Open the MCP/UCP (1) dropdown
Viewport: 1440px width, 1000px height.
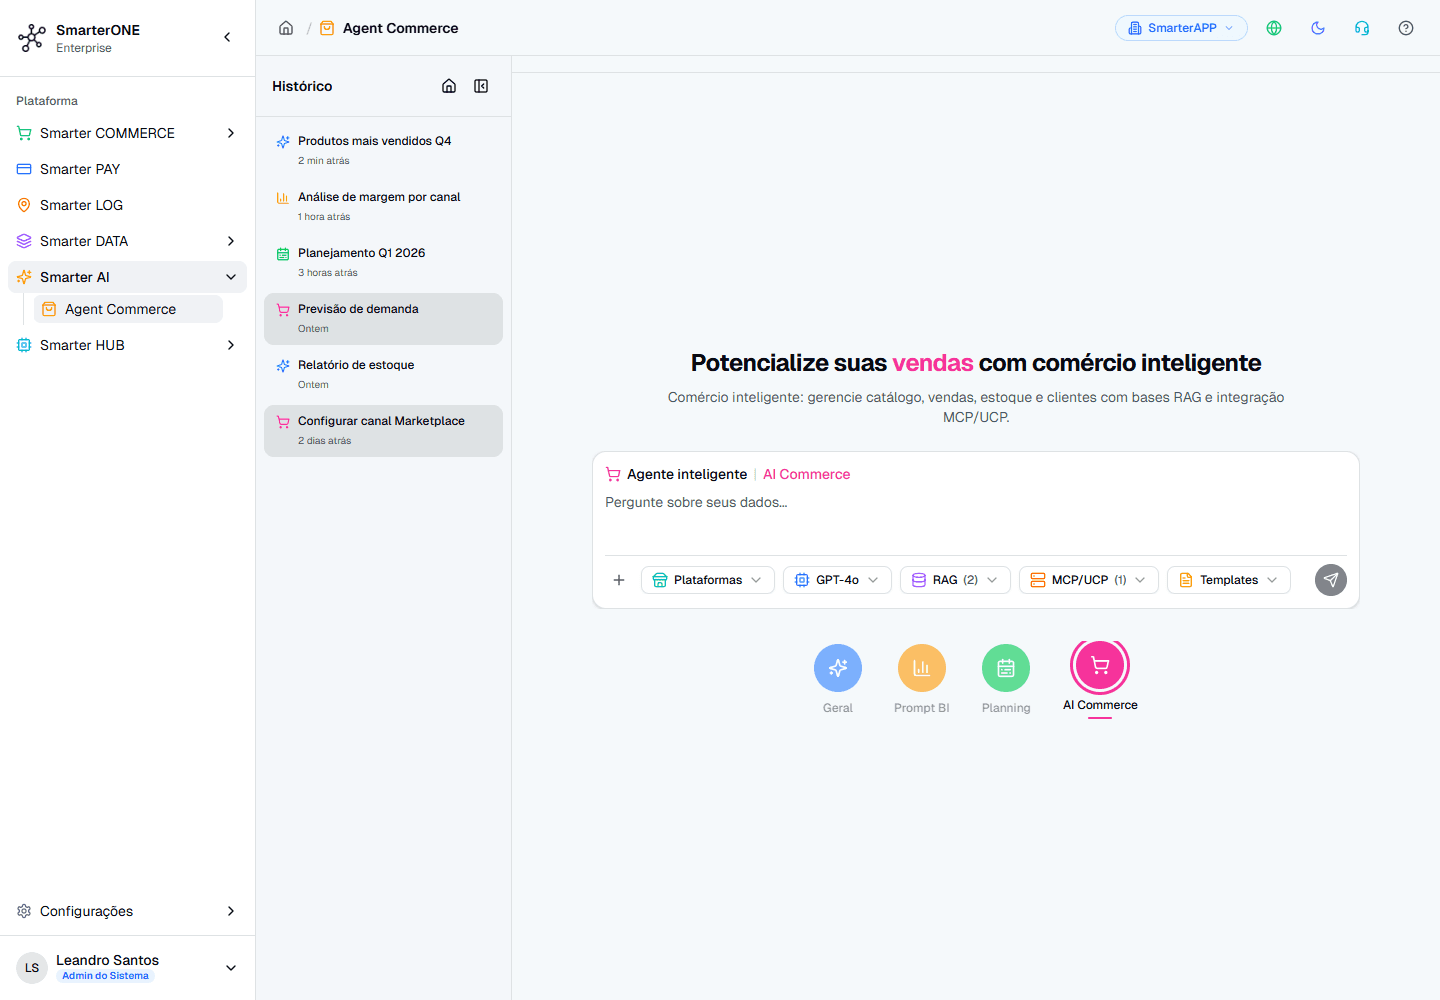point(1089,580)
